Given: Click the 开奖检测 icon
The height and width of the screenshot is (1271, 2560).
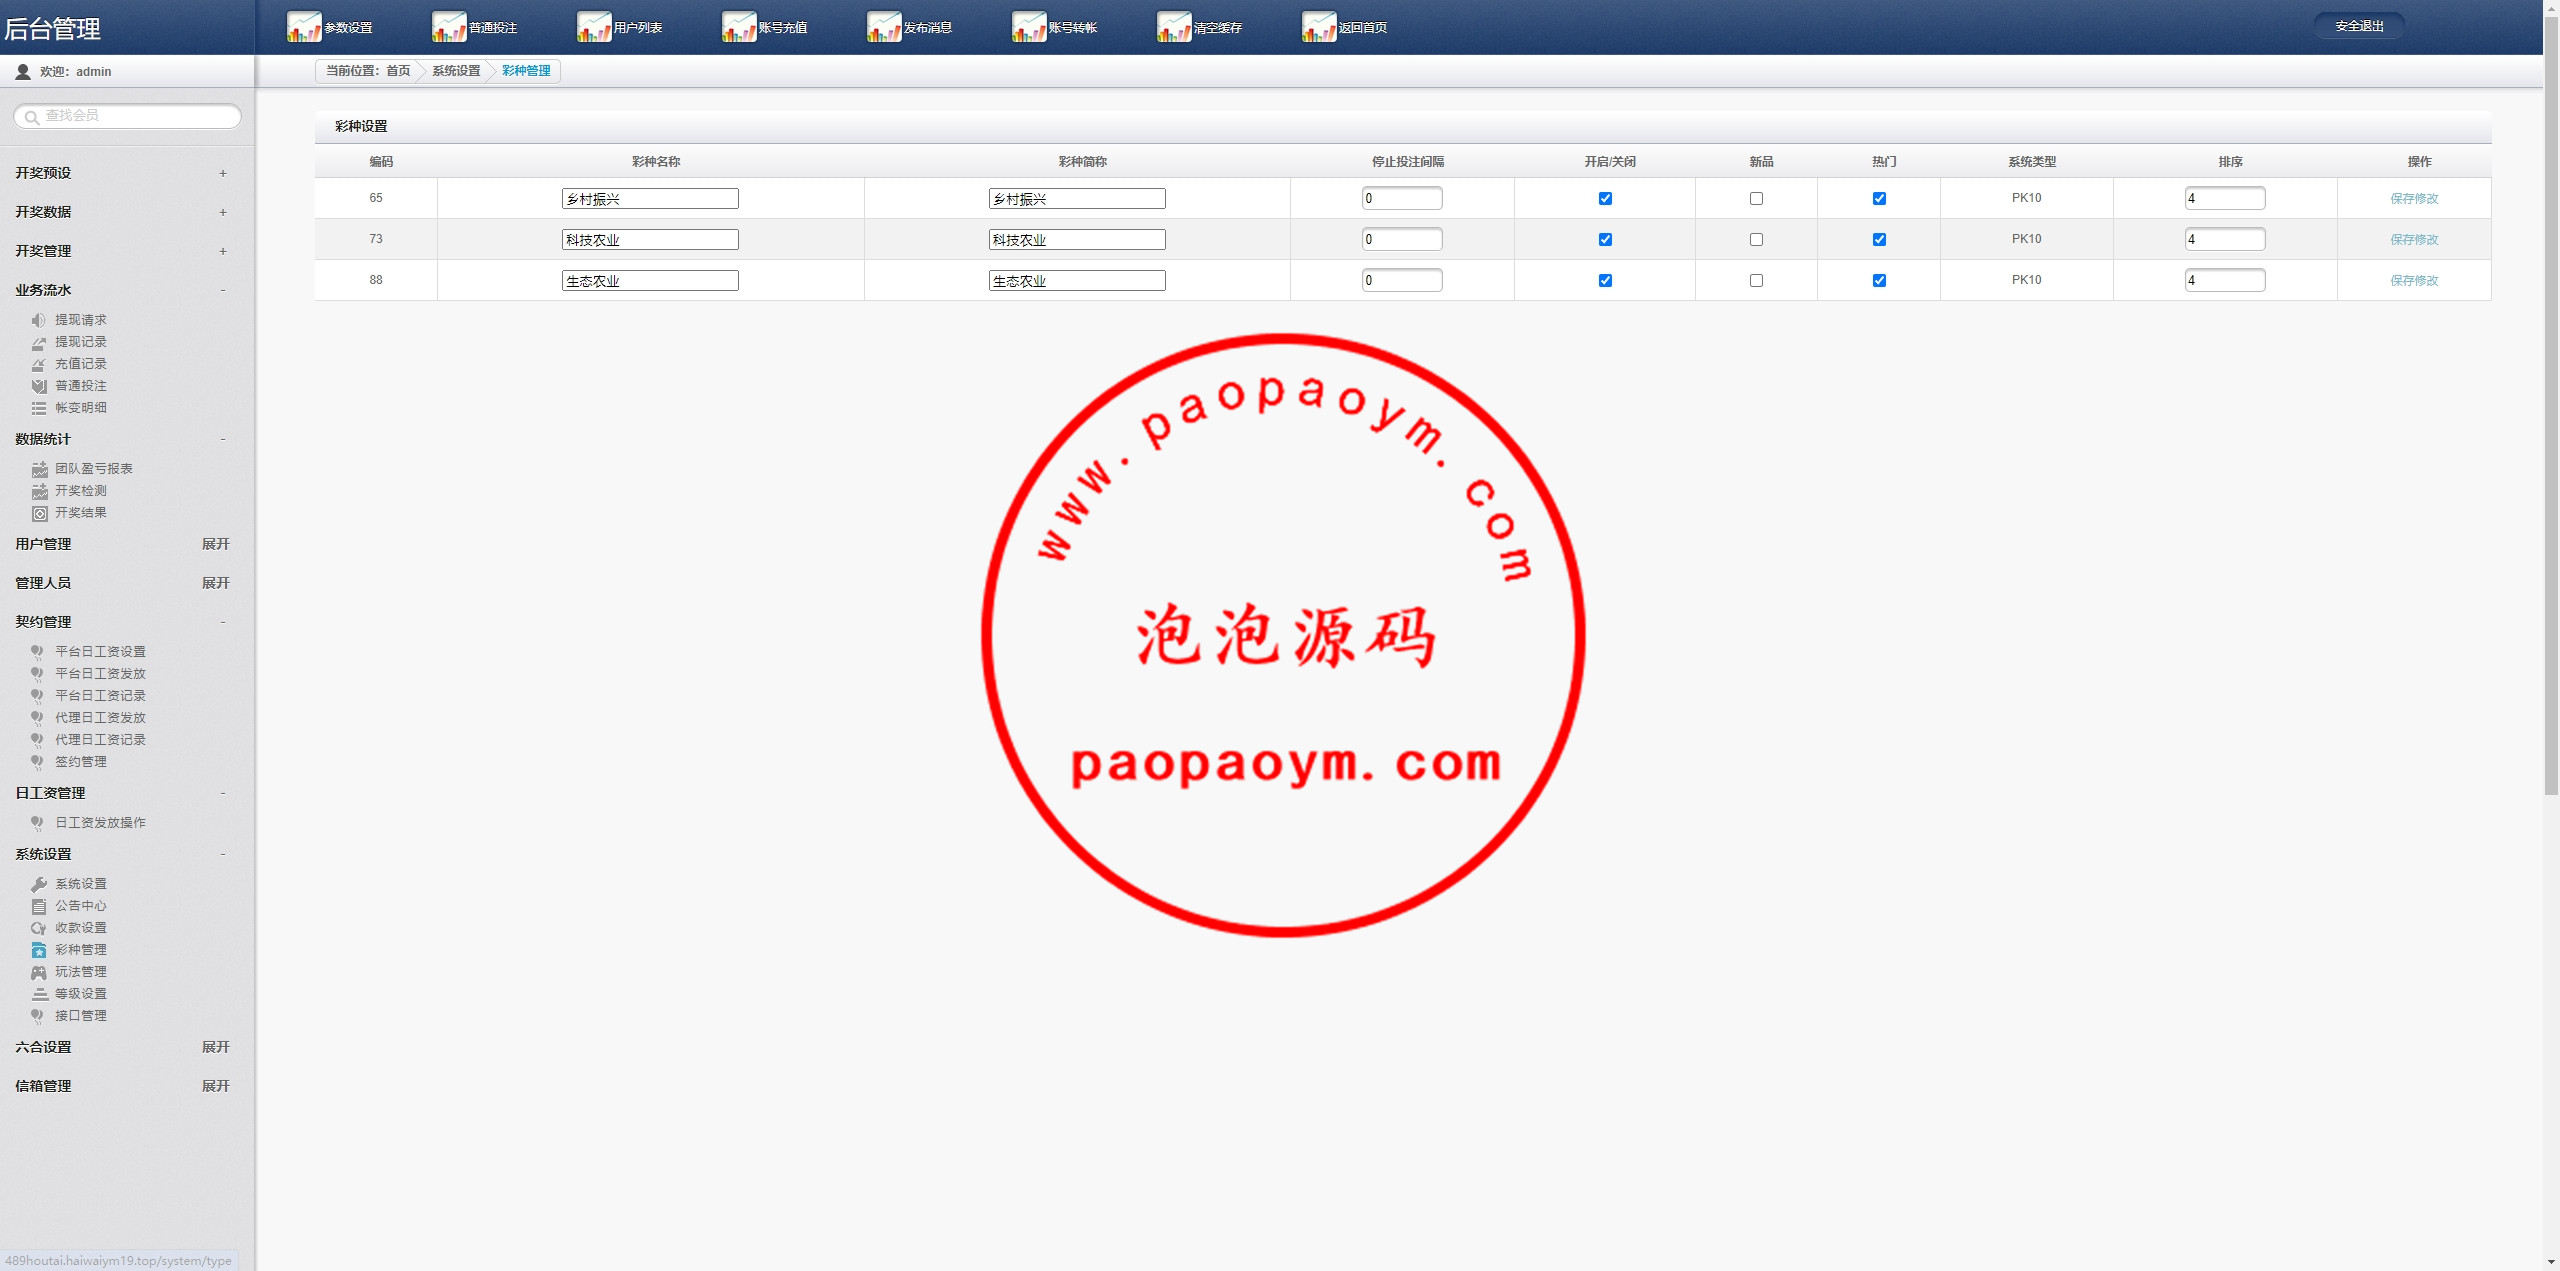Looking at the screenshot, I should click(39, 491).
